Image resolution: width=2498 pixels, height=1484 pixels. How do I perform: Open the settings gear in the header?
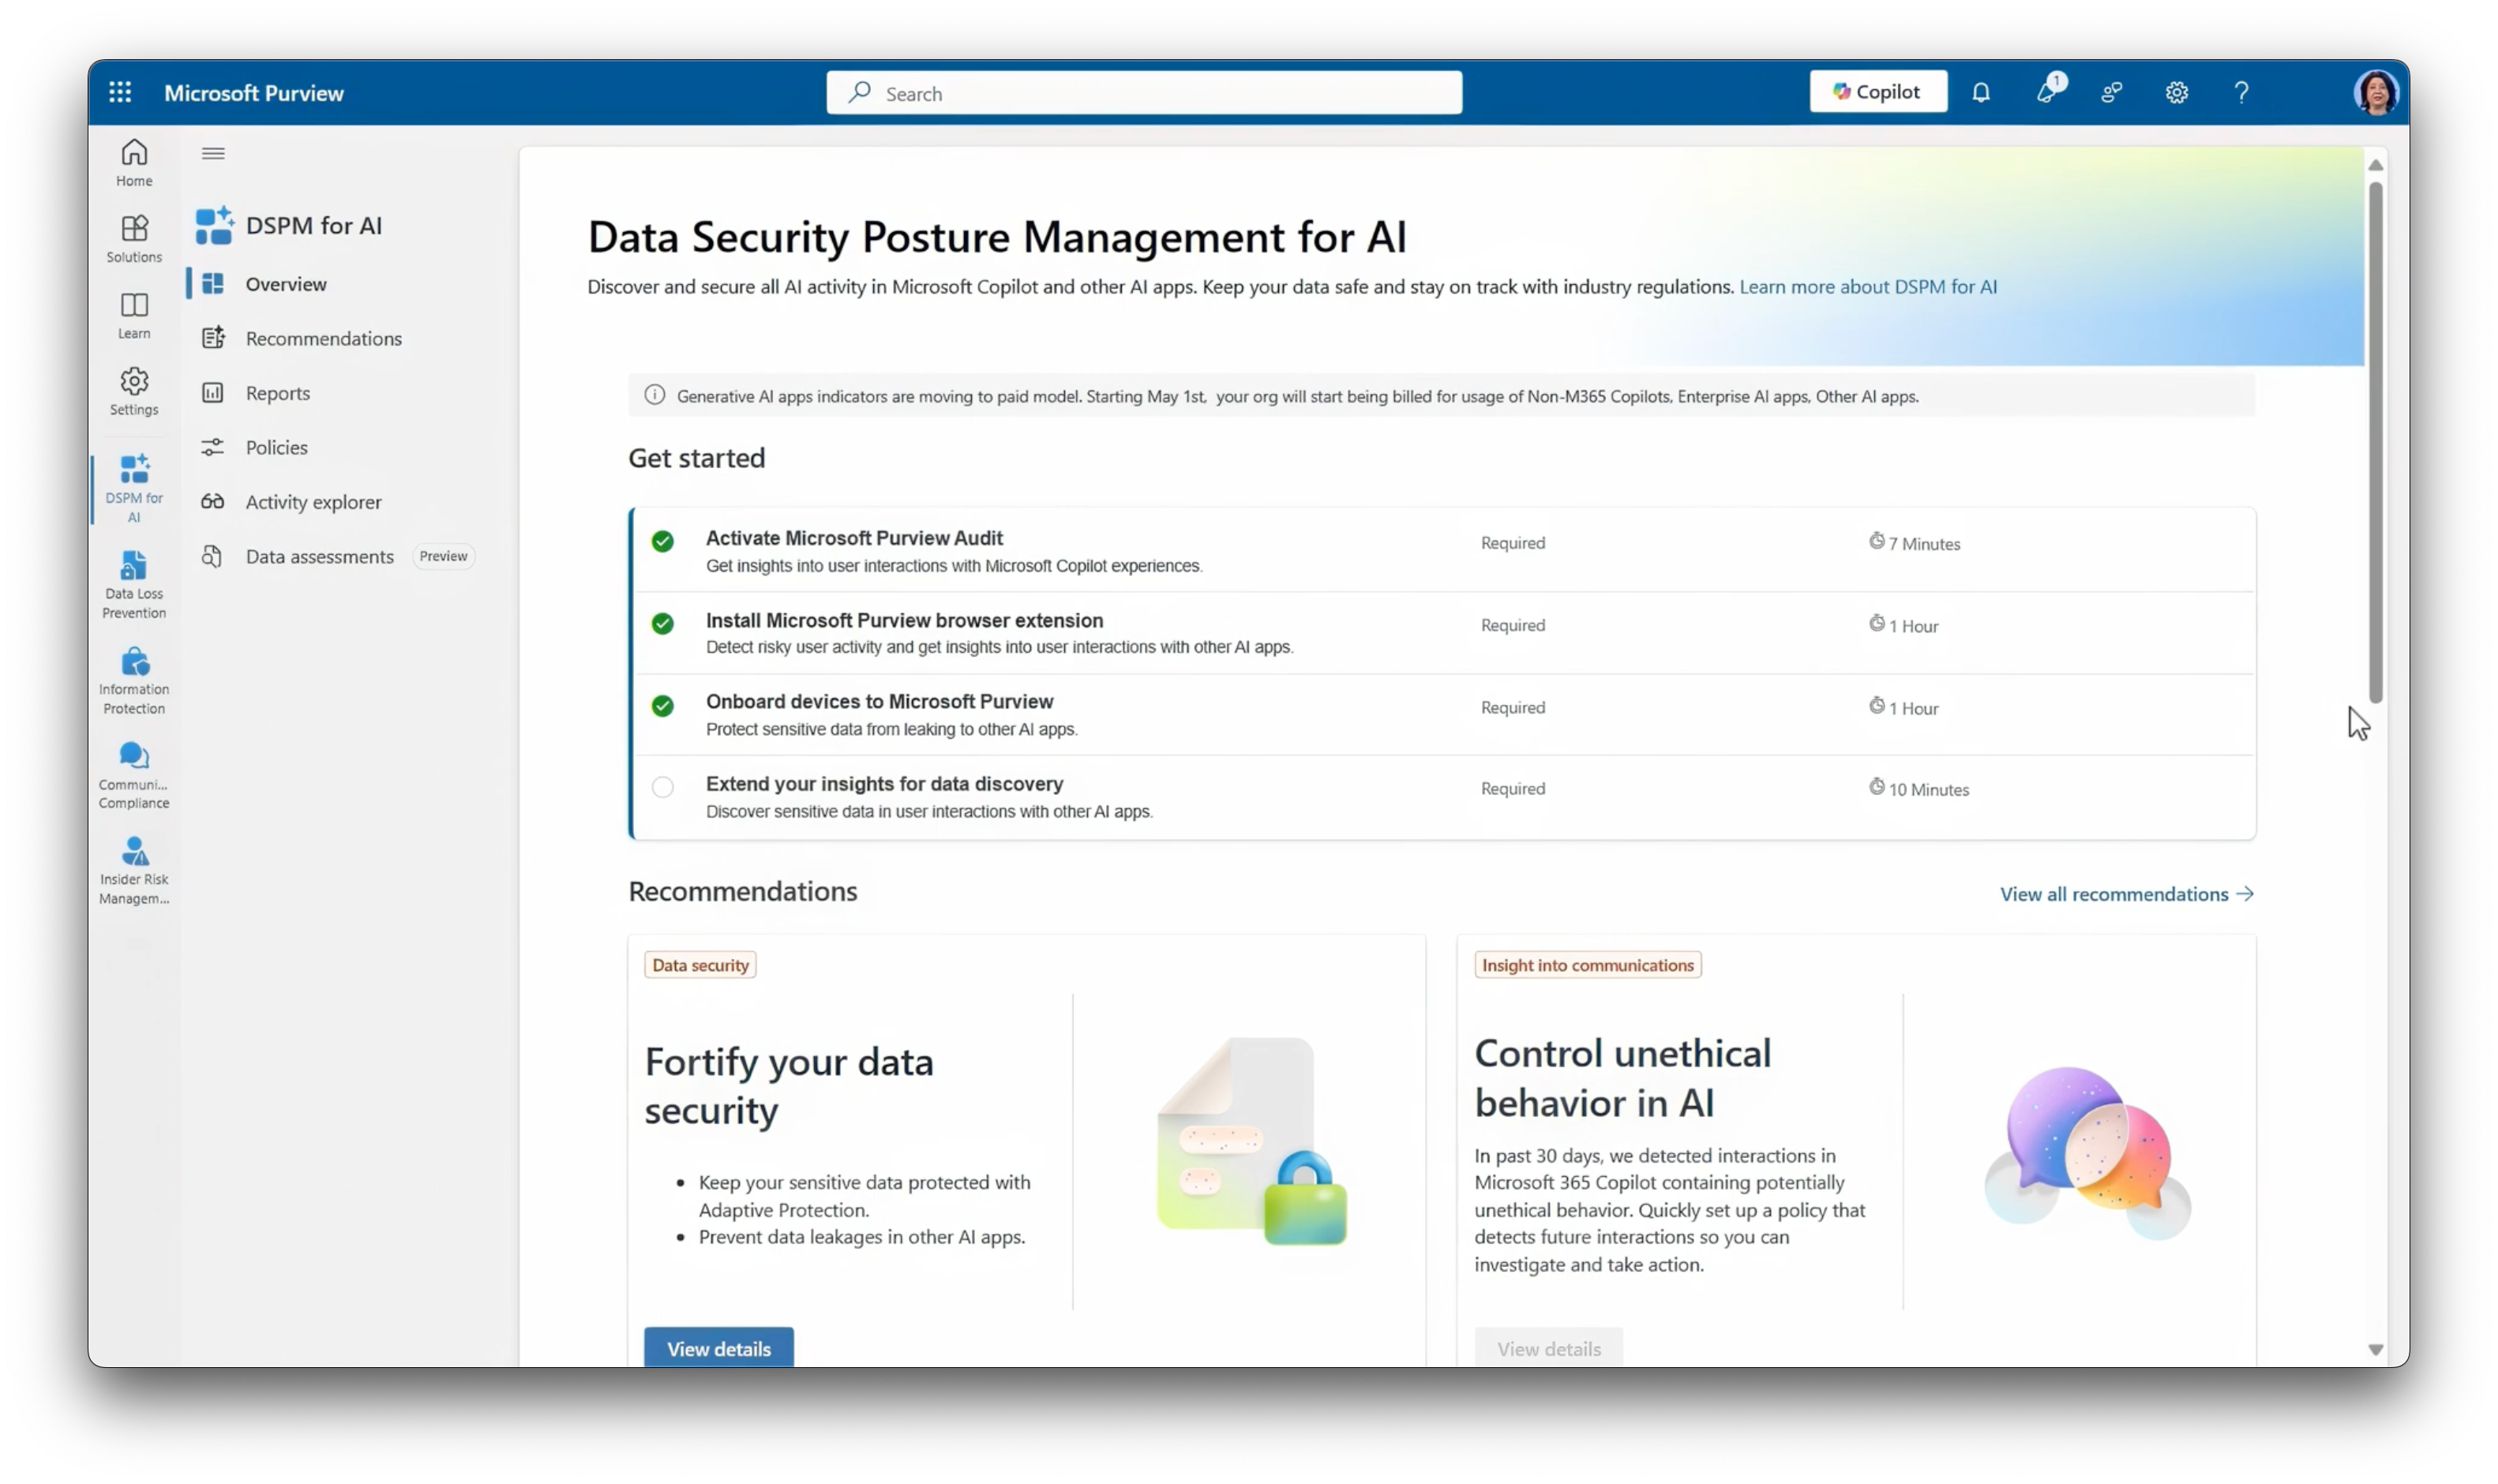[2176, 93]
